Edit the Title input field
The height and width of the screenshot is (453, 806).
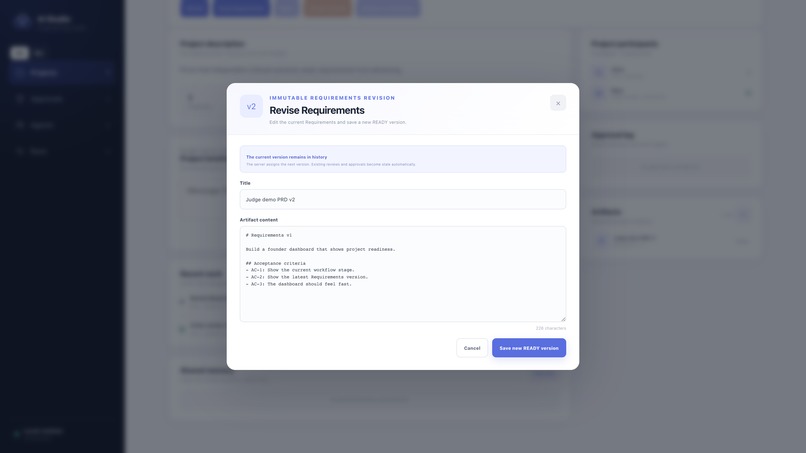coord(402,200)
